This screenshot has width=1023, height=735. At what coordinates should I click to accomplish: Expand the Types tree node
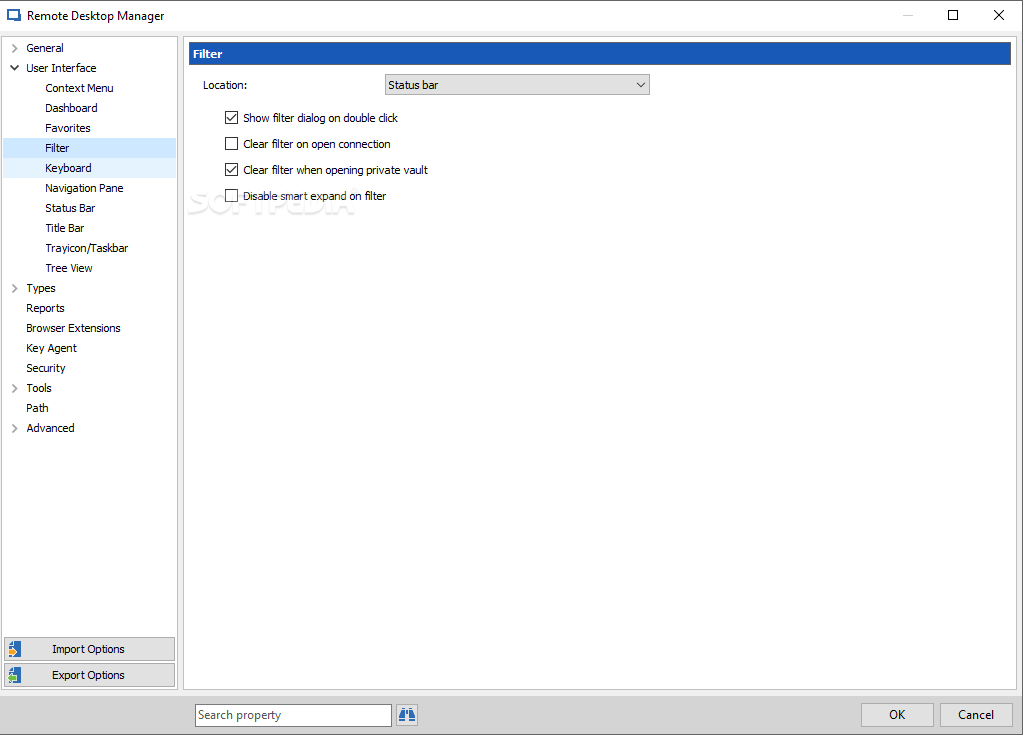(14, 288)
